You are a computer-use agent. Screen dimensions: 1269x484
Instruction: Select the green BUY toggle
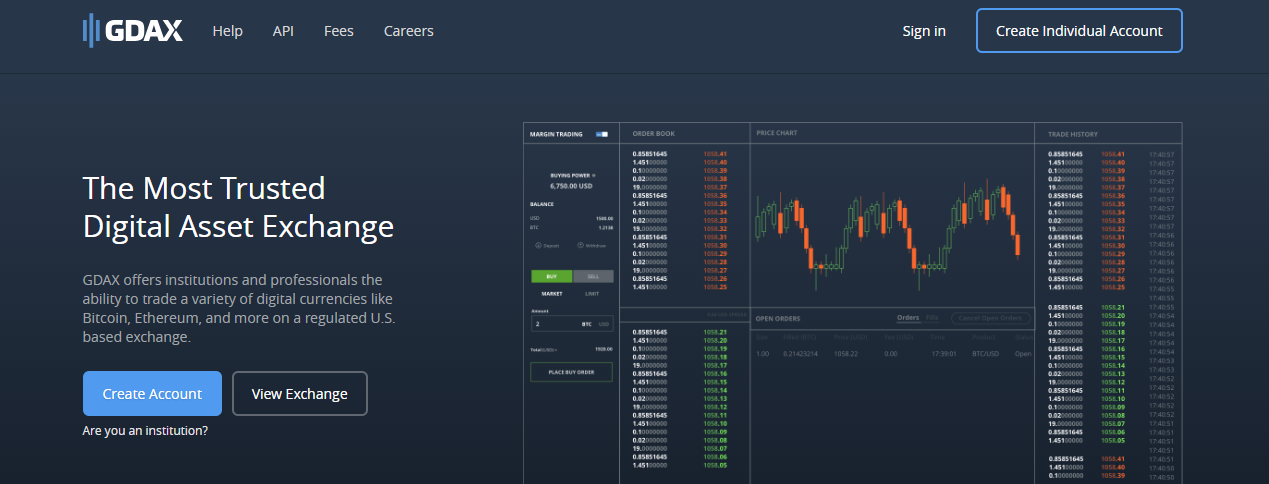point(551,275)
